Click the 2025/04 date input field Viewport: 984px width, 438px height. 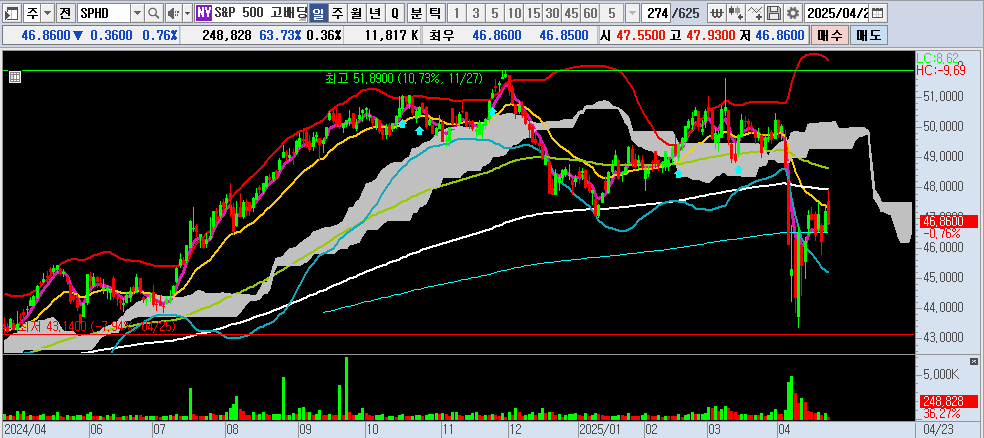coord(838,13)
